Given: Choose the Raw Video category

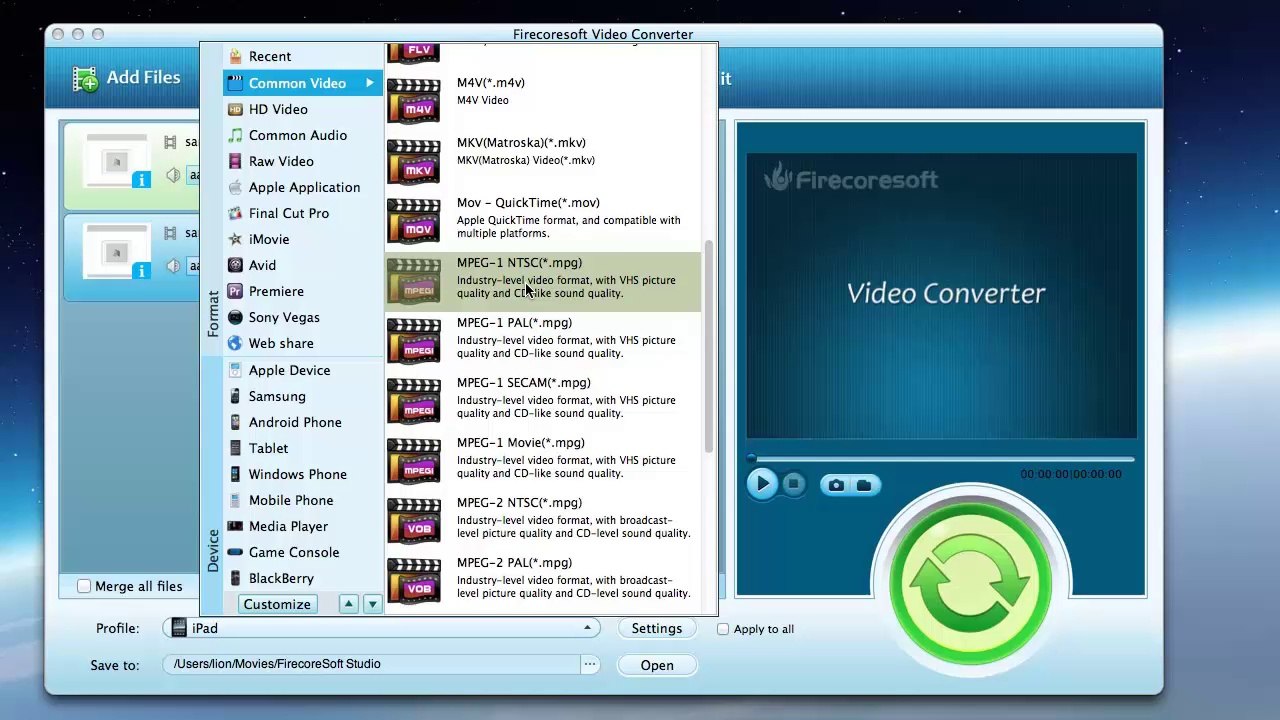Looking at the screenshot, I should click(281, 161).
